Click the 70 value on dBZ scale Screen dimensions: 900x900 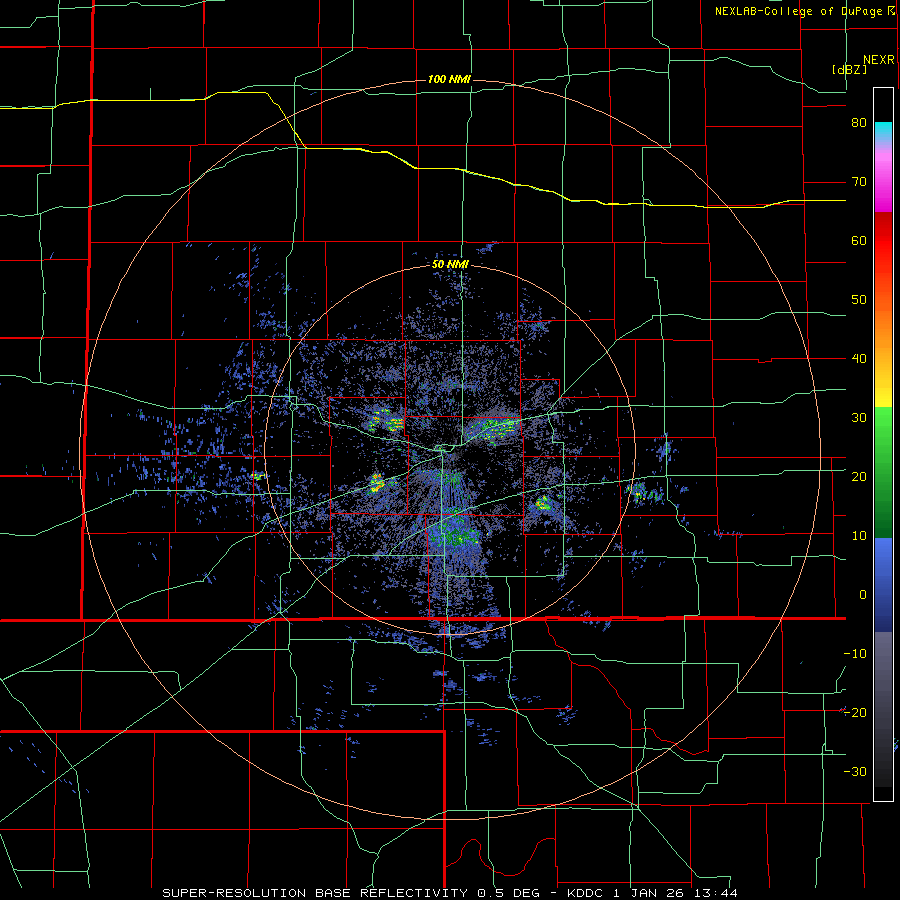pos(859,182)
